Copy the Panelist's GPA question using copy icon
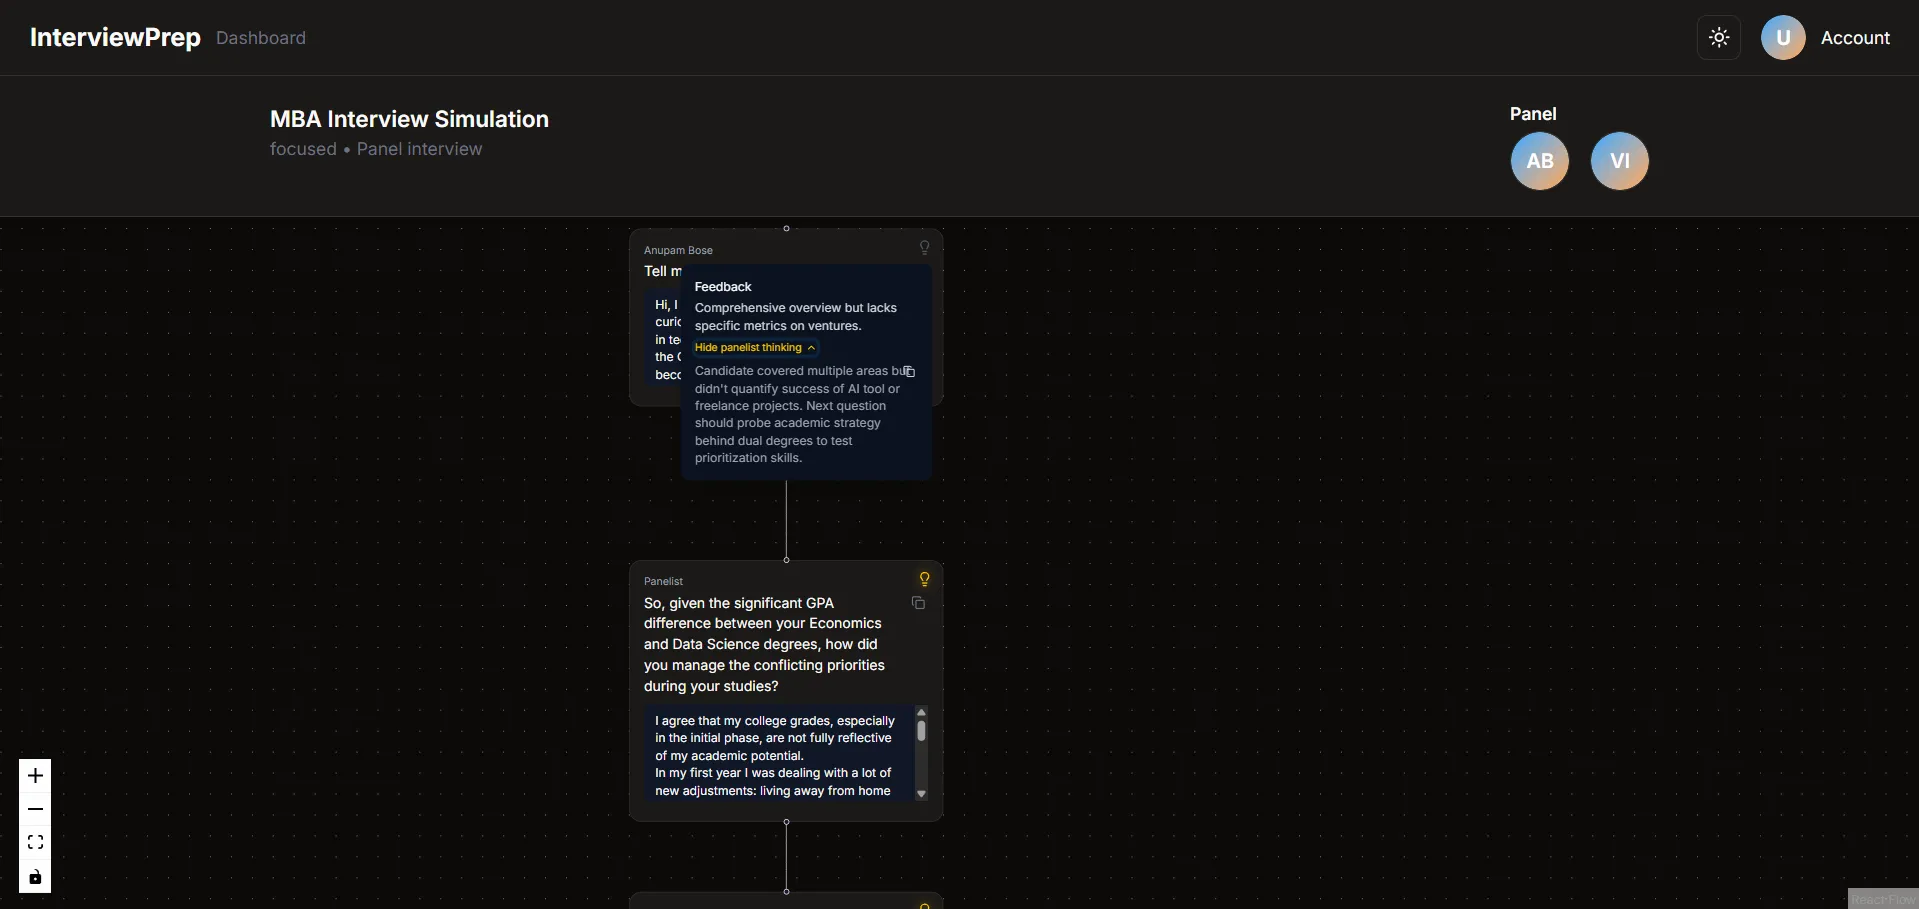Screen dimensions: 1919x909 click(918, 603)
